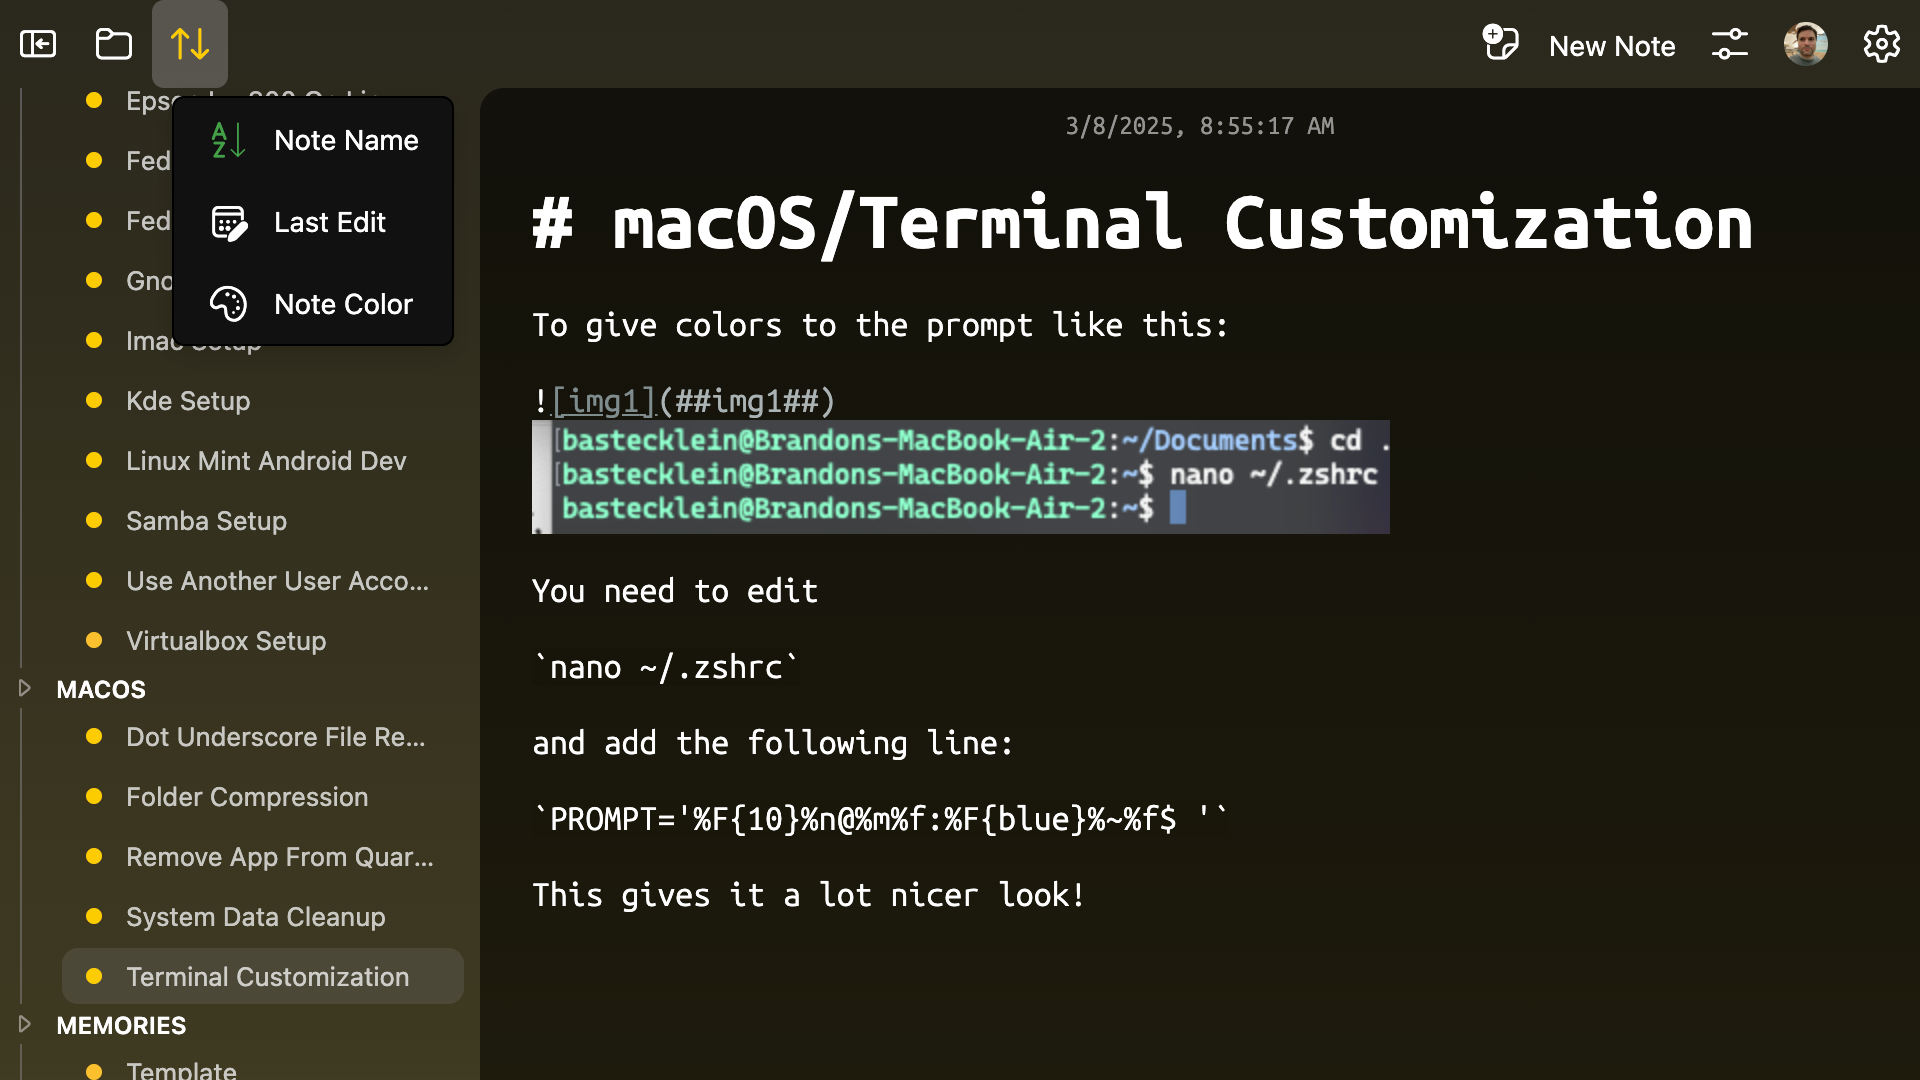Collapse the MEMORIES folder triangle
The width and height of the screenshot is (1920, 1080).
(x=25, y=1024)
